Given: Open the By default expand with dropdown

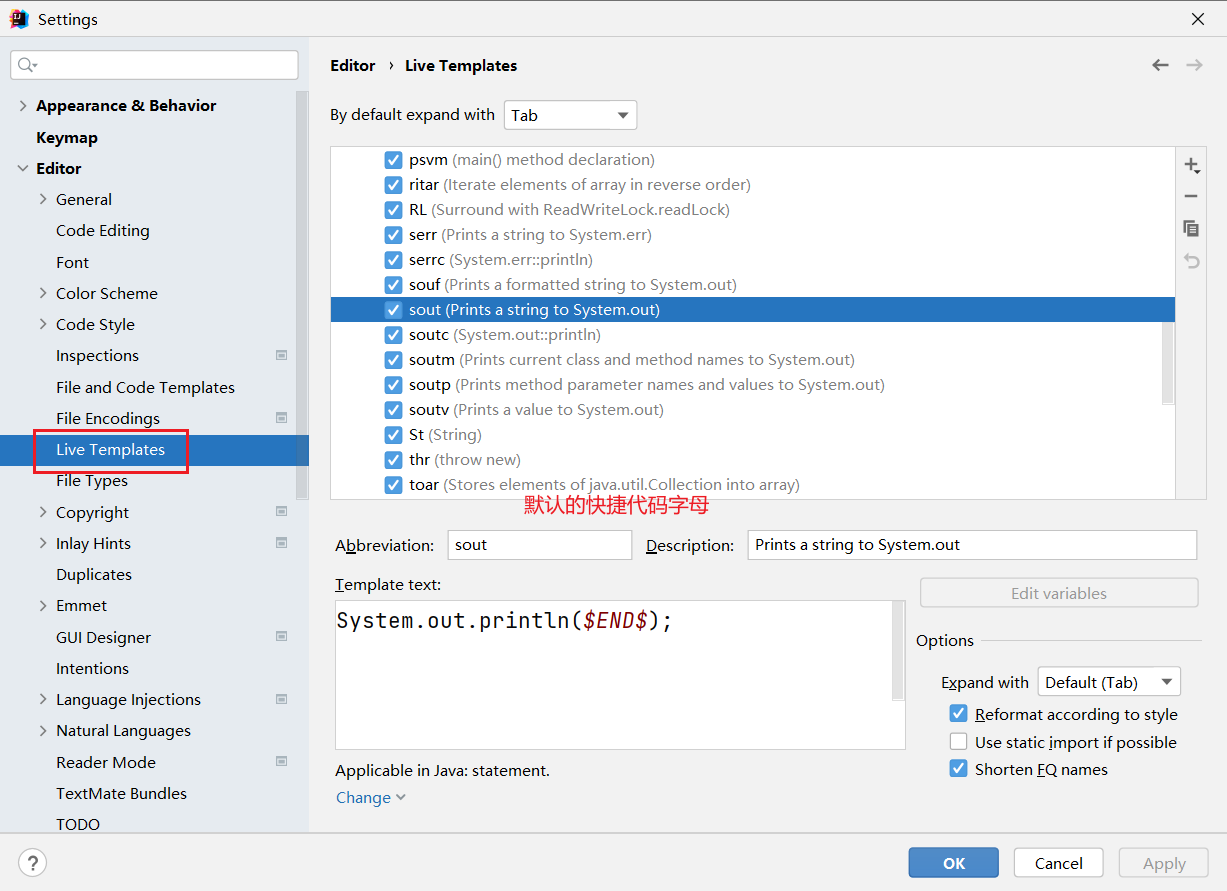Looking at the screenshot, I should [570, 115].
